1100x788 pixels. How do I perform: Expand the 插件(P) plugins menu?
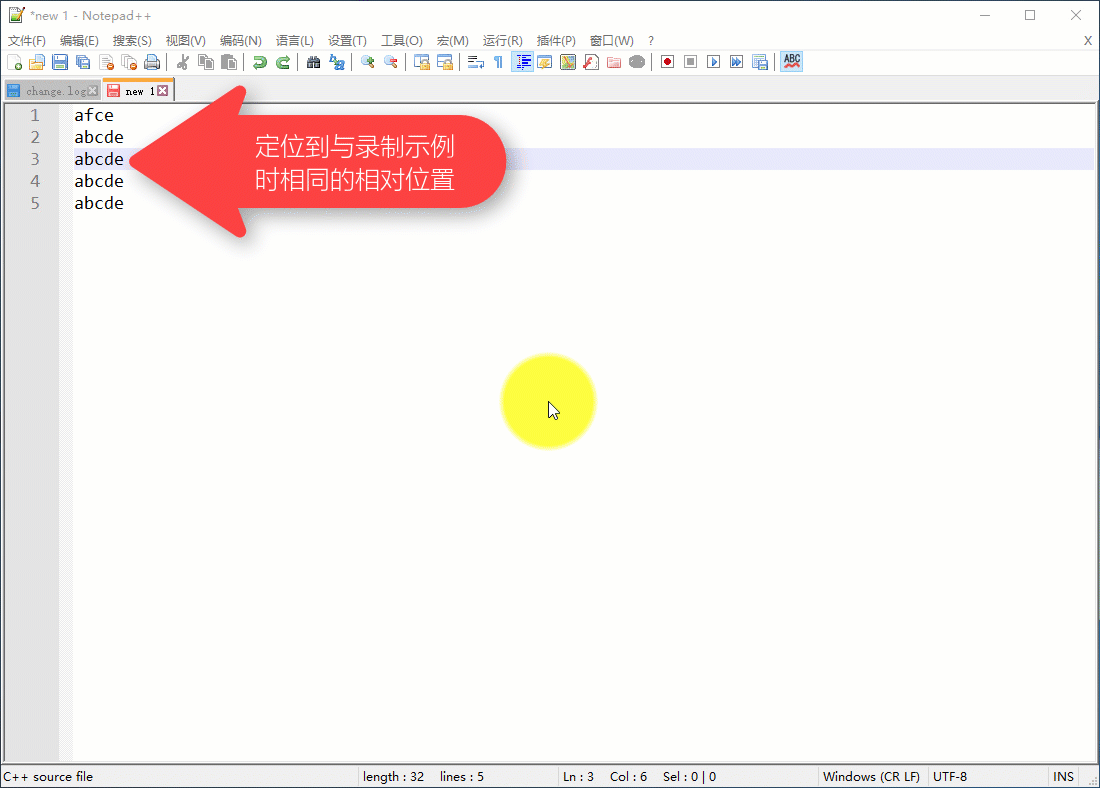click(556, 41)
